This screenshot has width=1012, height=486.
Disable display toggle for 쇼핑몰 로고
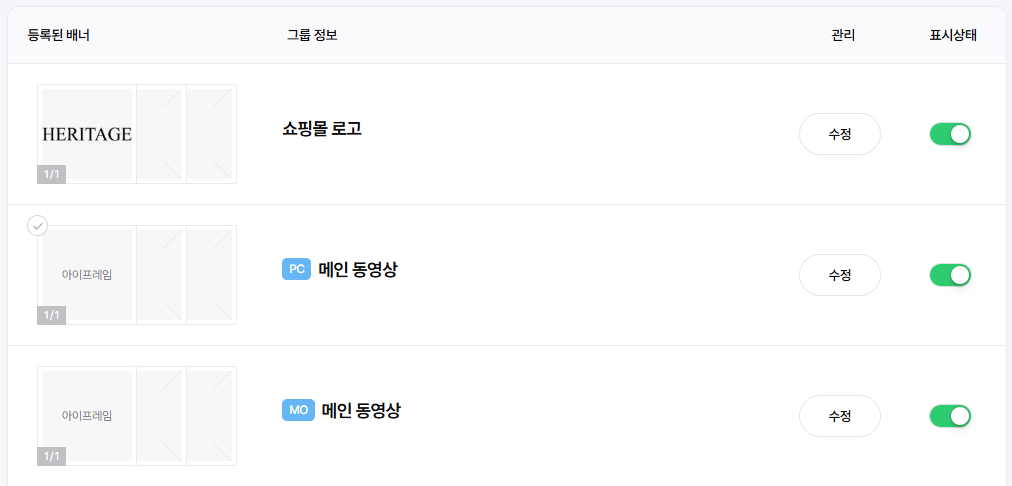950,134
